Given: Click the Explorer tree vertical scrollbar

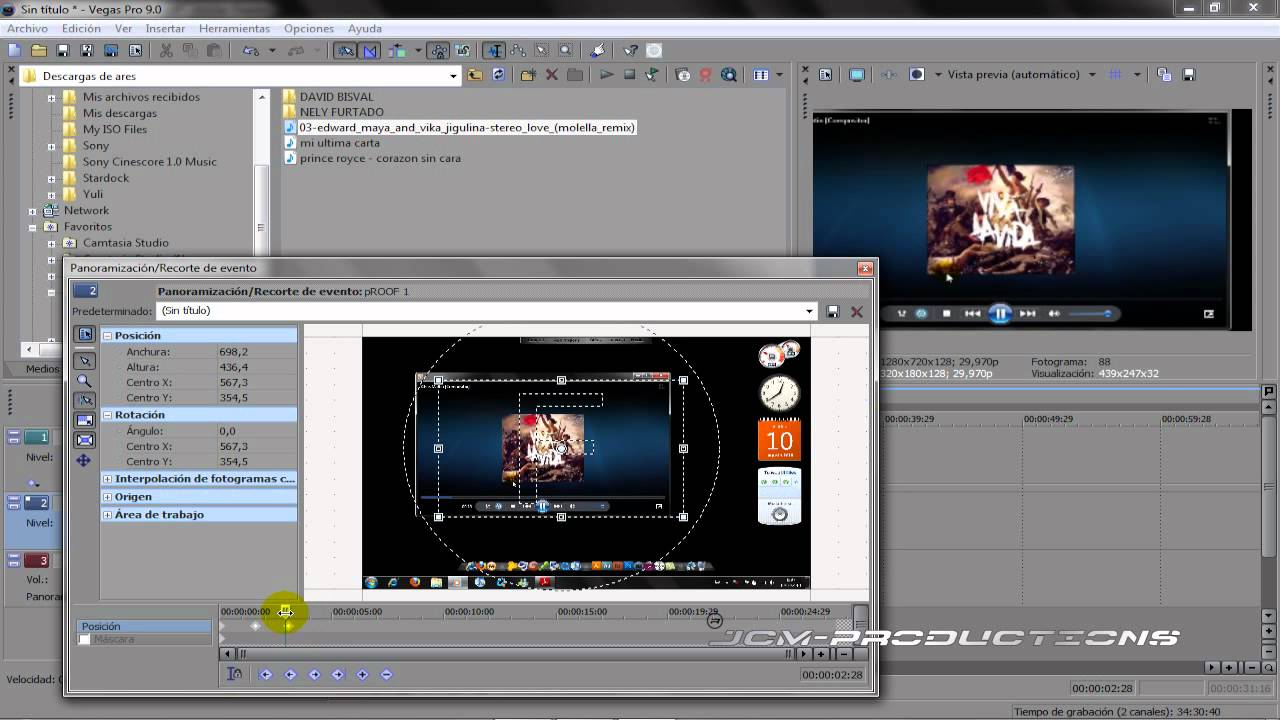Looking at the screenshot, I should 262,212.
